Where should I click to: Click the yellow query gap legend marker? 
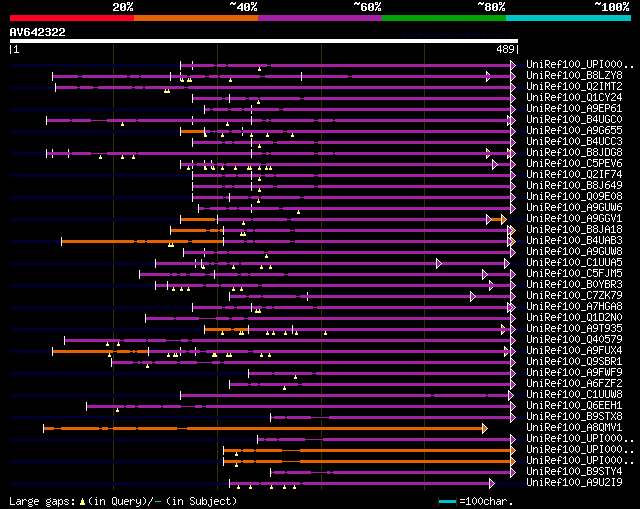pos(82,502)
